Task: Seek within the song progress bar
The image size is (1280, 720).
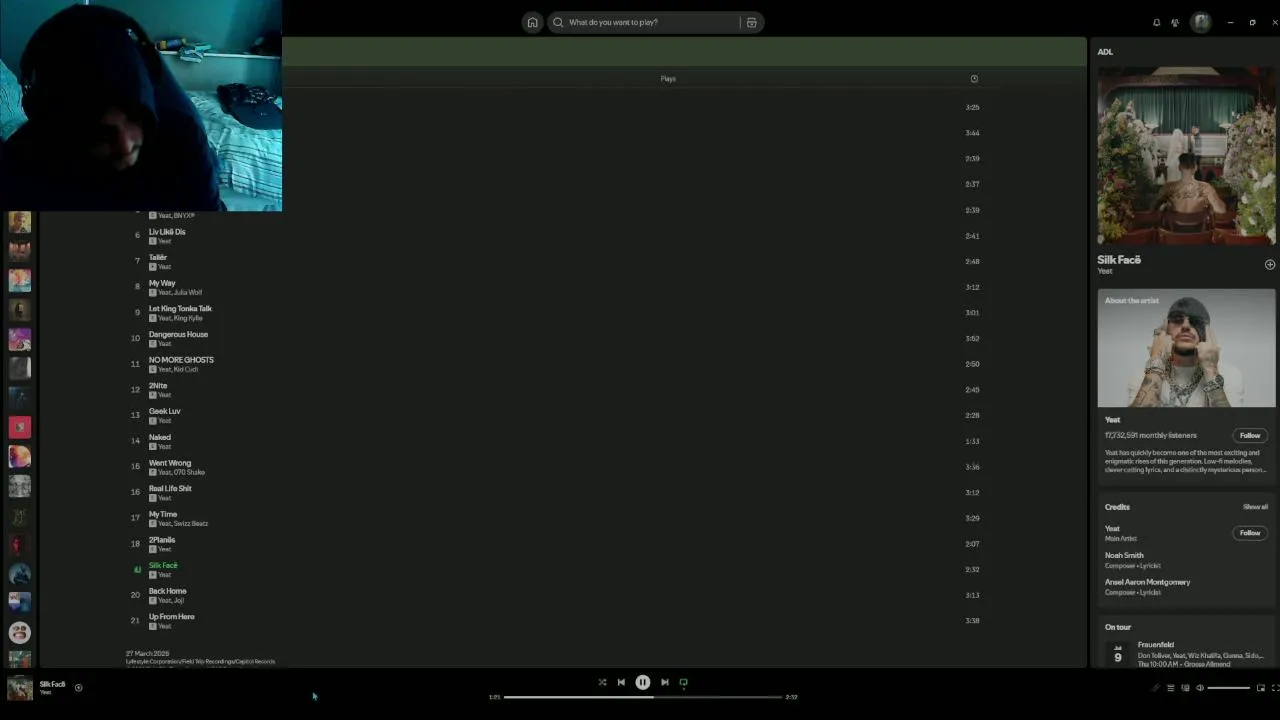Action: coord(642,697)
